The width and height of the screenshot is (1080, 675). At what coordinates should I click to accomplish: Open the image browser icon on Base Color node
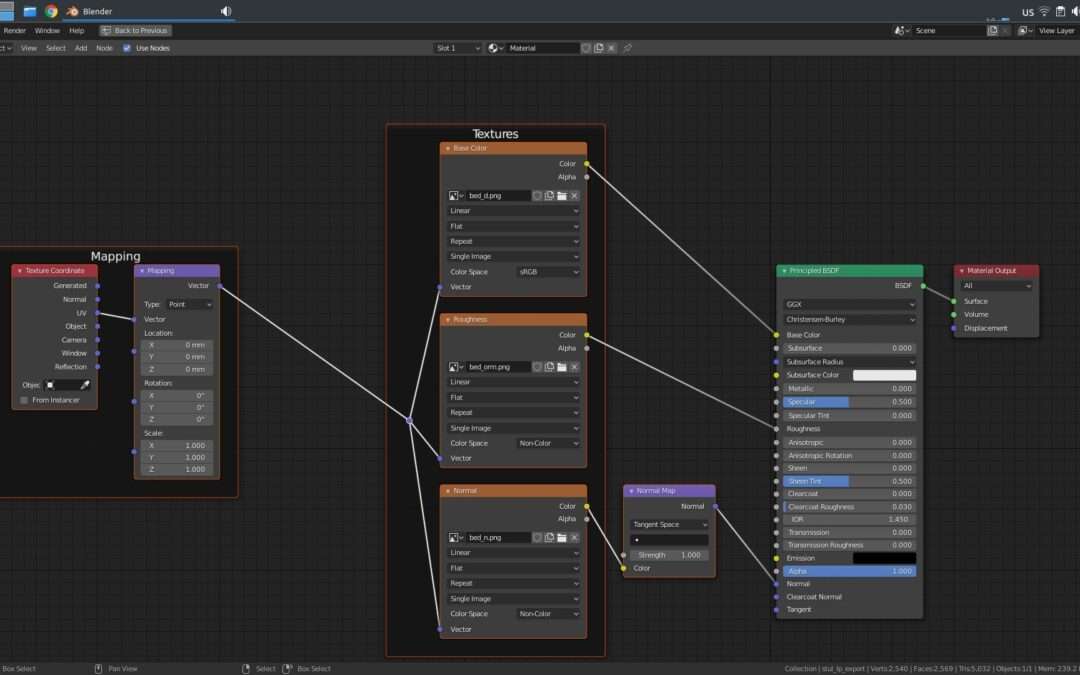(452, 195)
